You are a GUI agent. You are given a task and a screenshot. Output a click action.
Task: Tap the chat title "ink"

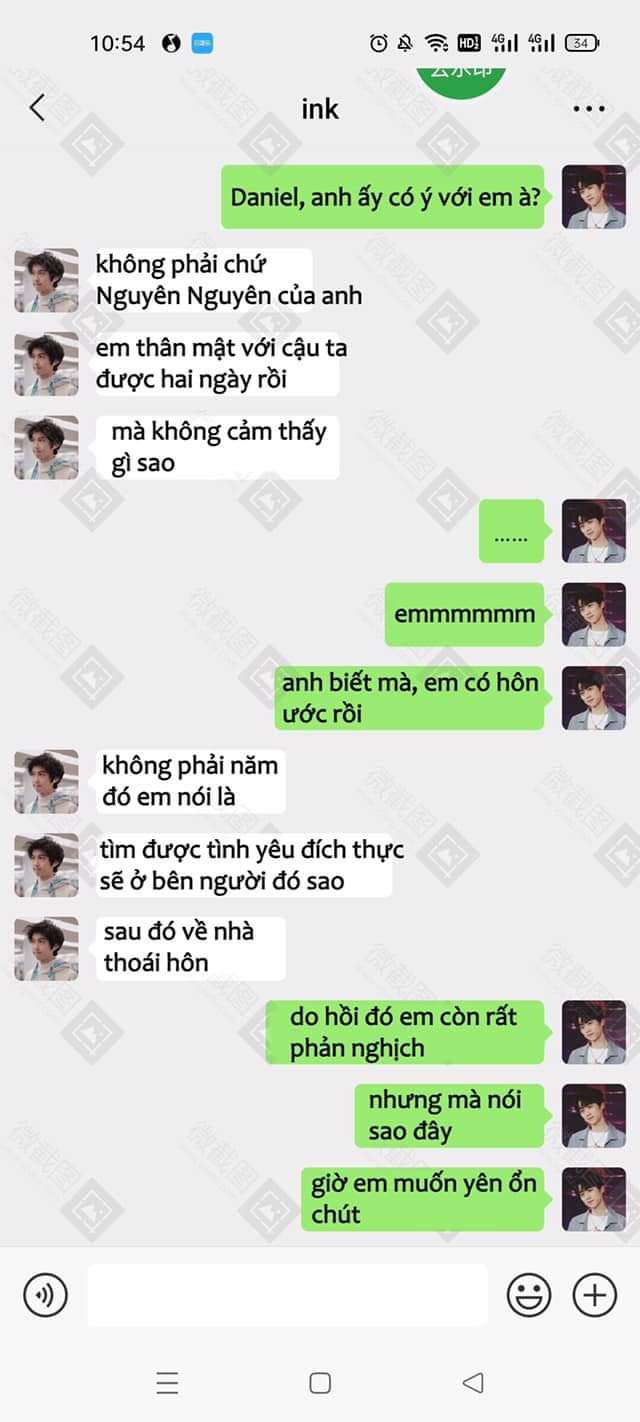[x=320, y=108]
